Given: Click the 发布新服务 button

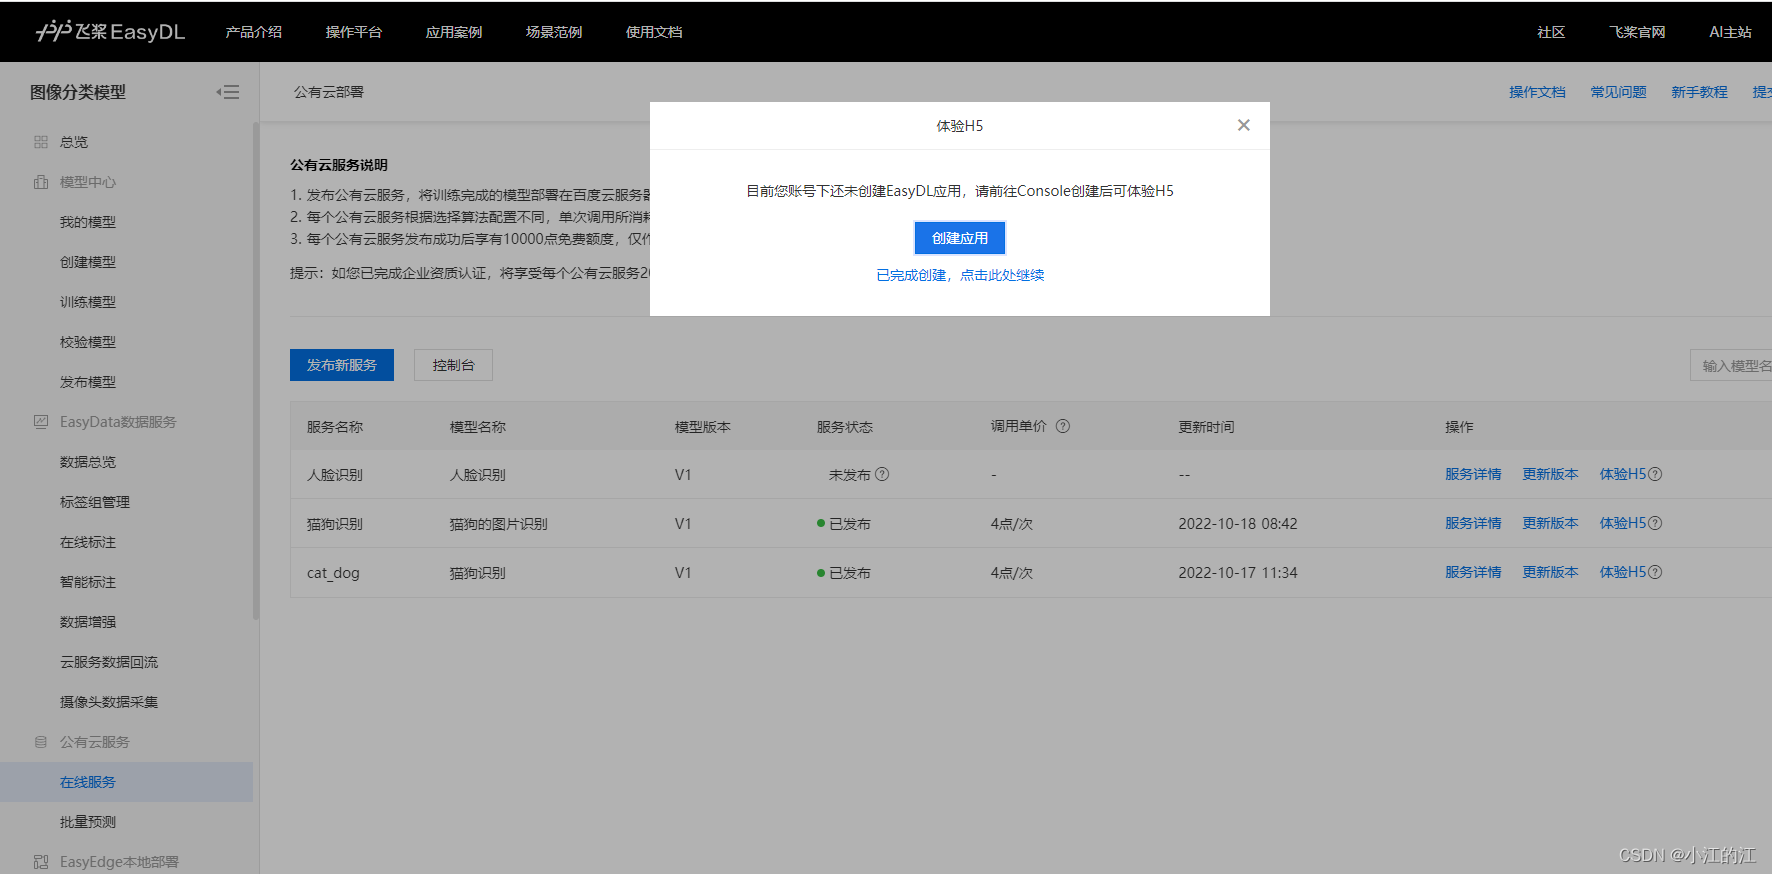Looking at the screenshot, I should (342, 365).
